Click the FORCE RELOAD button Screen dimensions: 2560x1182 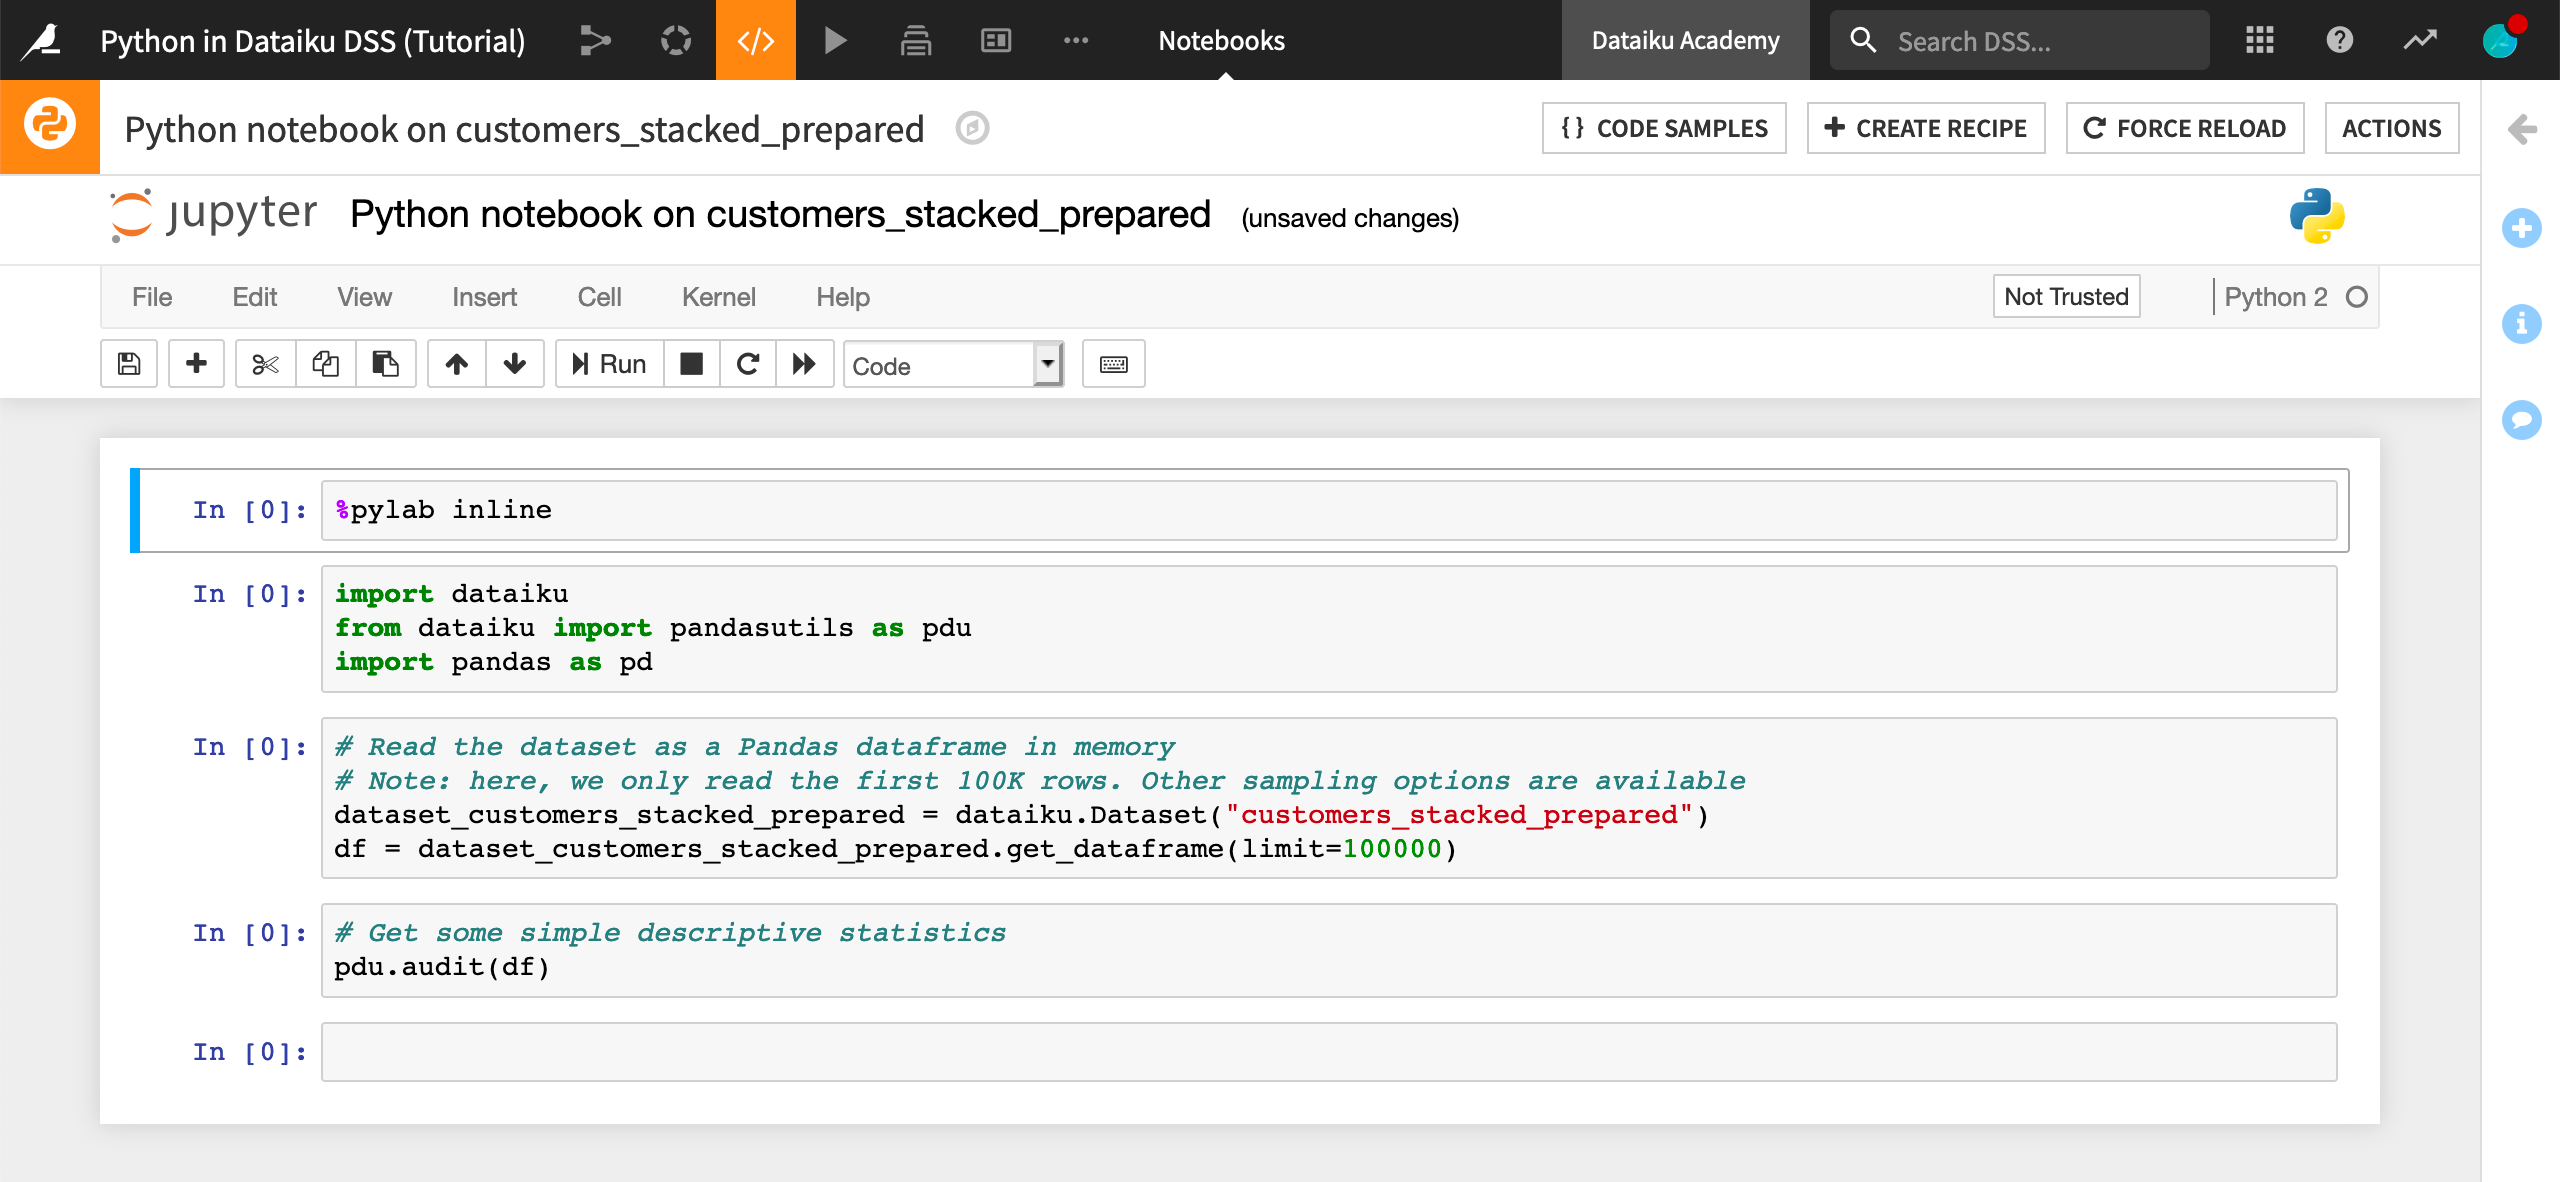click(x=2185, y=128)
